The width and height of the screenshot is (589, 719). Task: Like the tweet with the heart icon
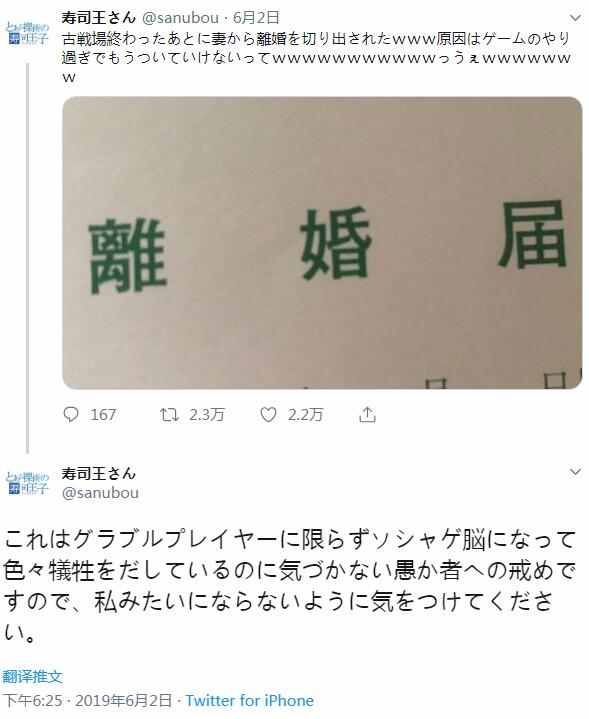pyautogui.click(x=268, y=415)
